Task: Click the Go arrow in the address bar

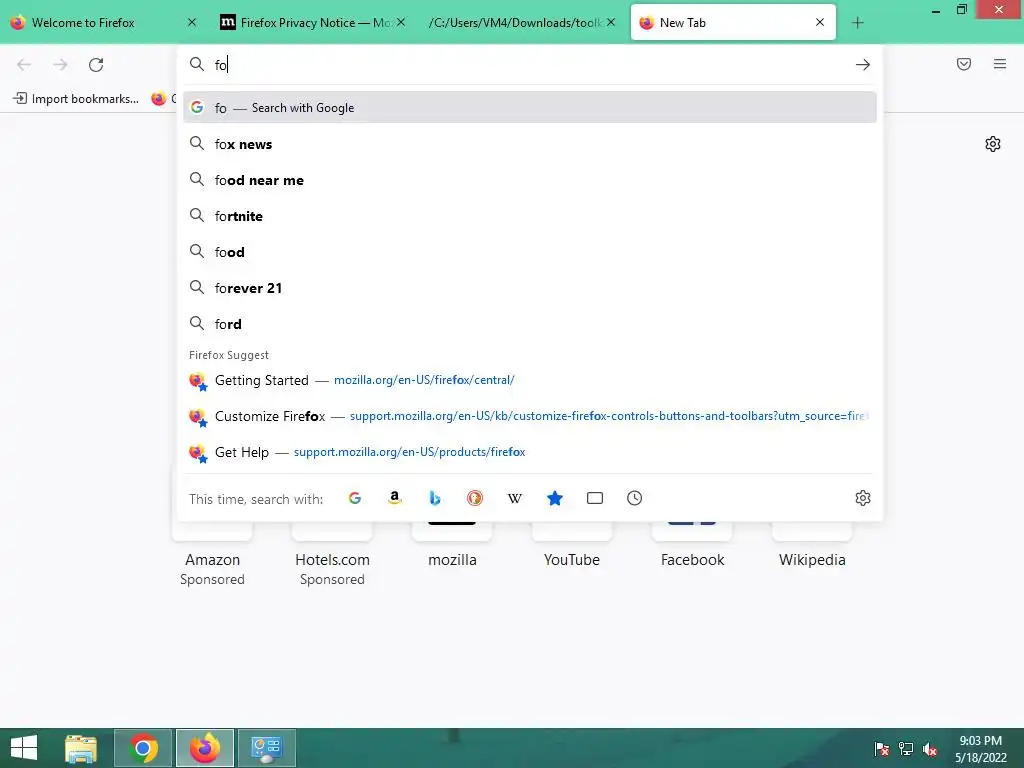Action: pos(863,65)
